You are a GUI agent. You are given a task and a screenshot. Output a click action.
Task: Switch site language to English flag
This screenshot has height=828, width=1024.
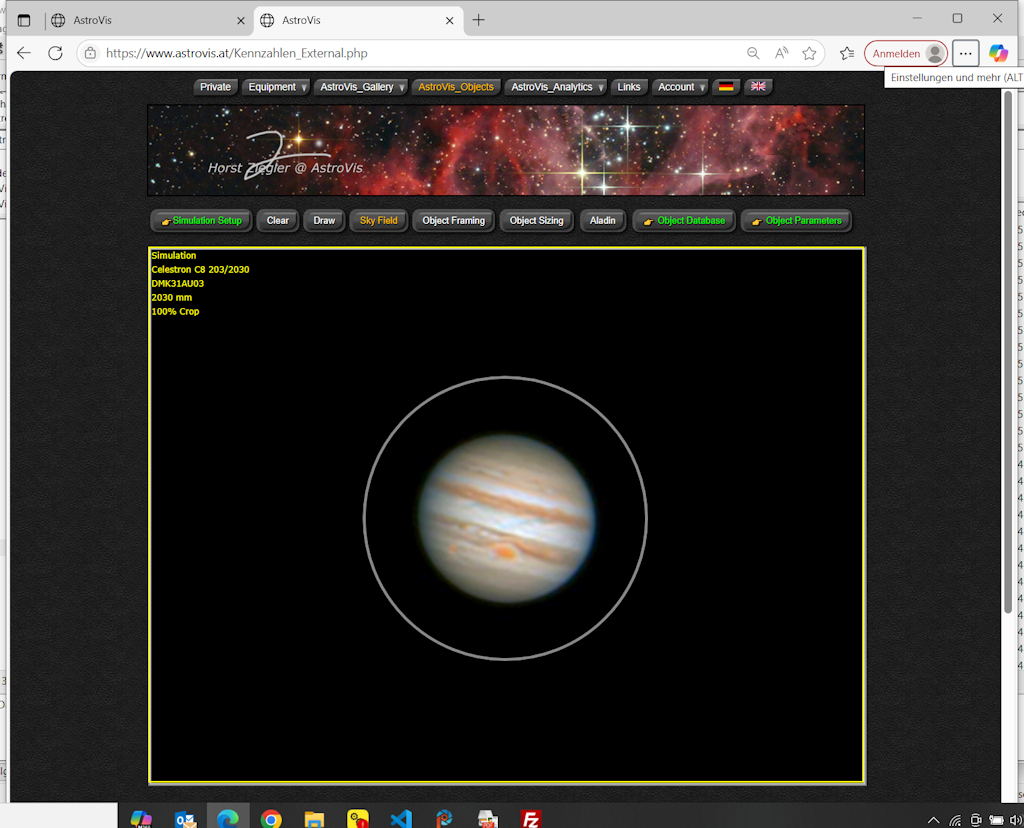pyautogui.click(x=758, y=87)
